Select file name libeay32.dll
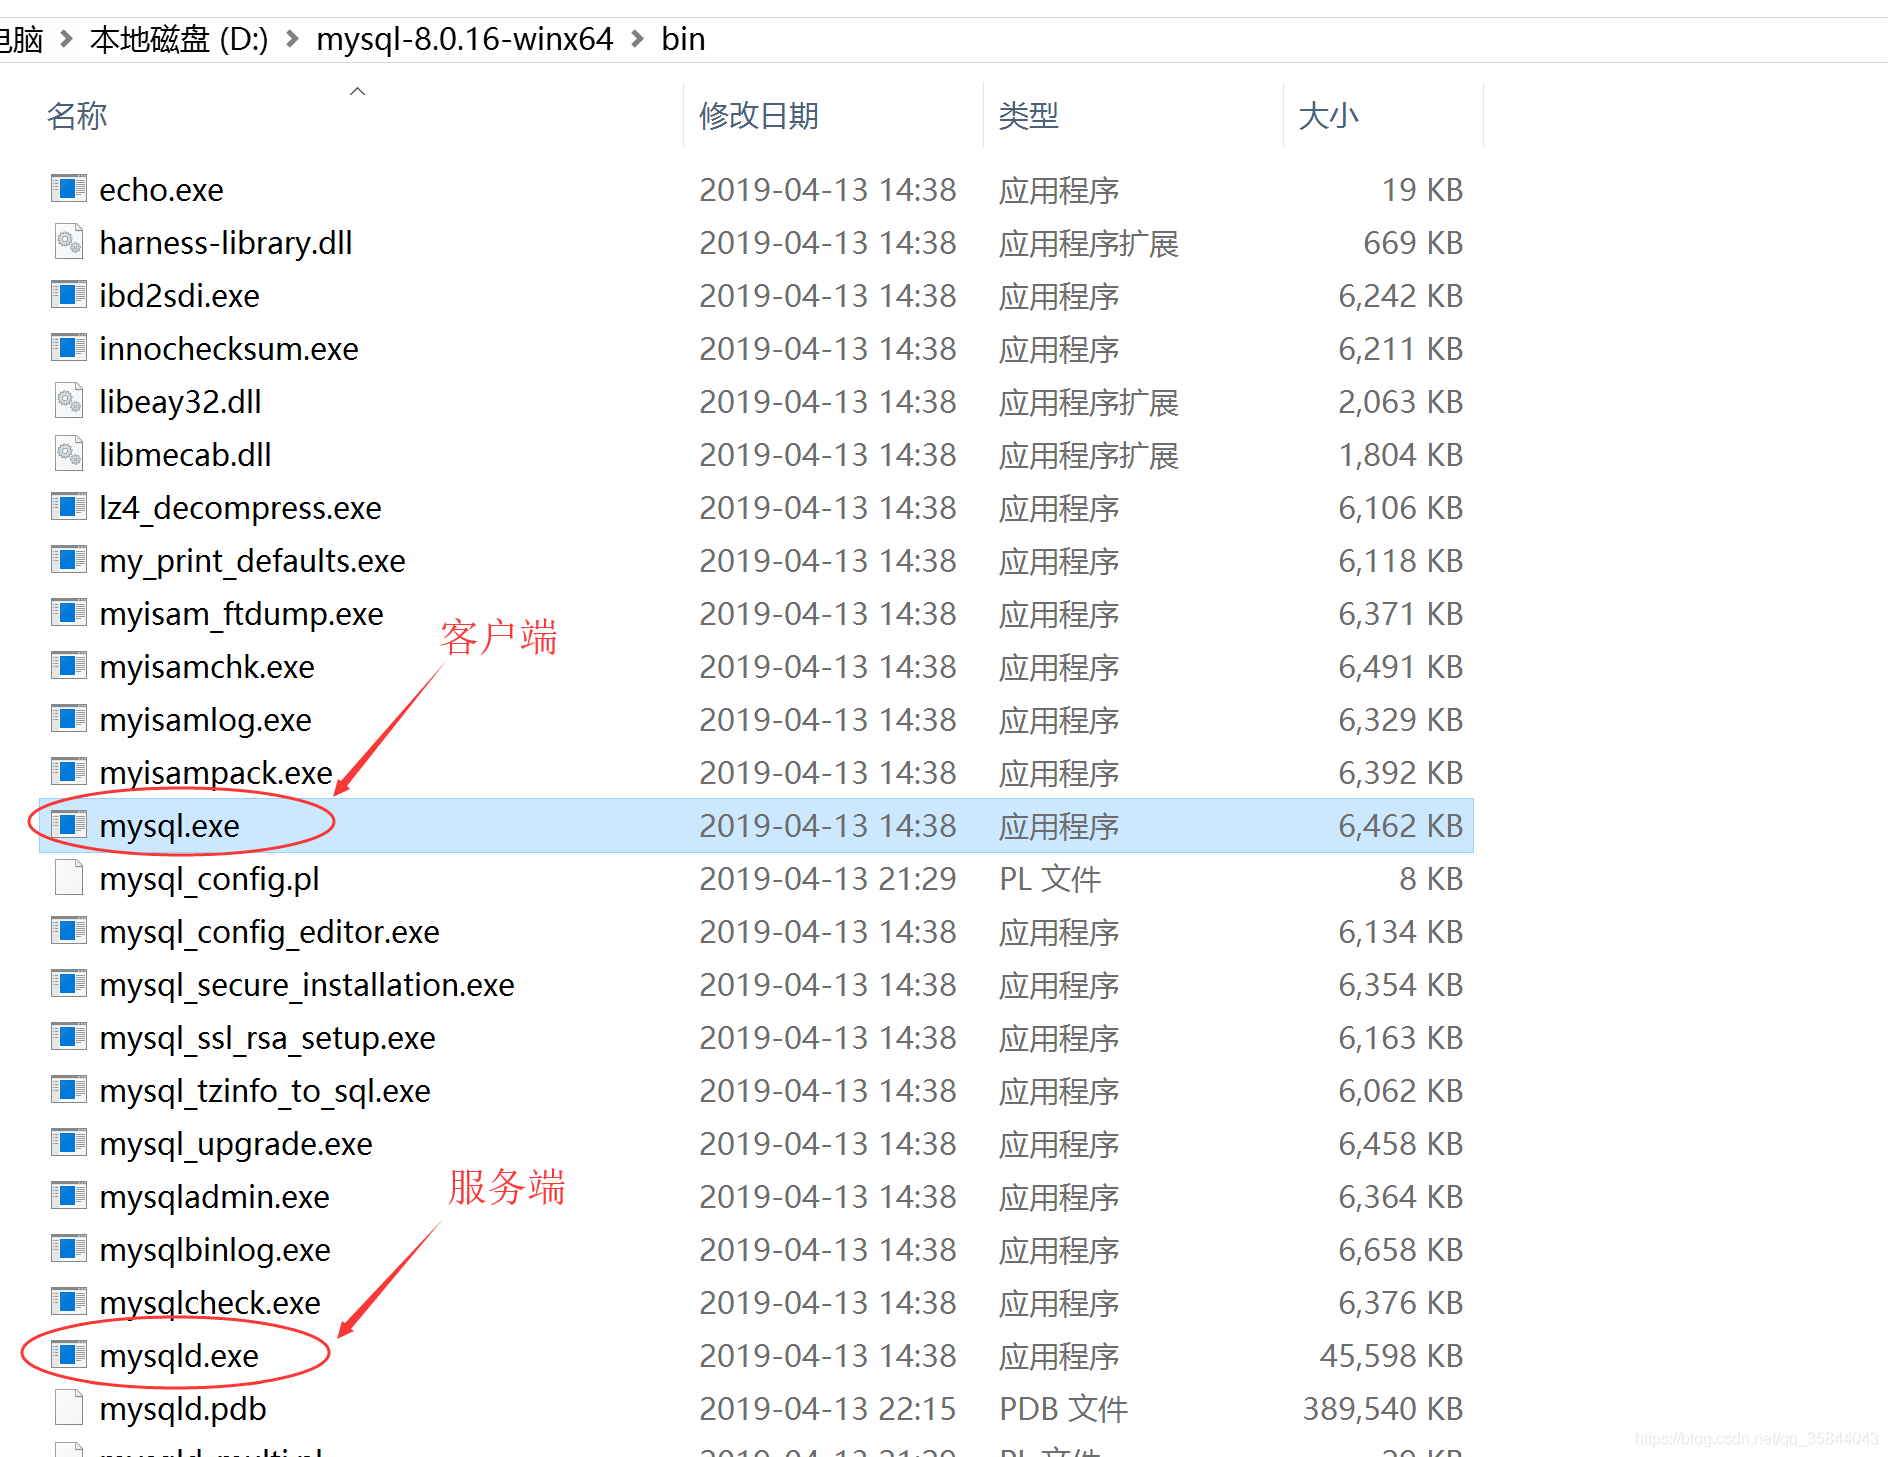The height and width of the screenshot is (1457, 1888). pos(180,402)
